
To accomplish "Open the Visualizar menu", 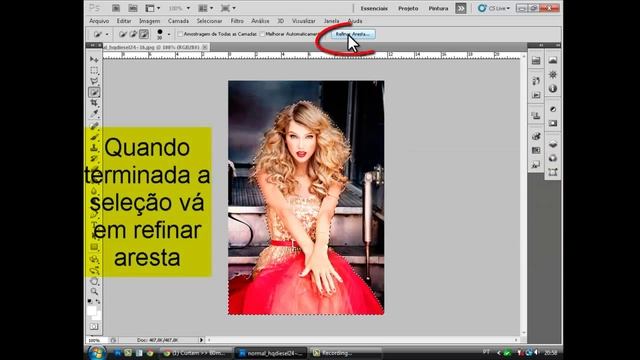I will (304, 21).
